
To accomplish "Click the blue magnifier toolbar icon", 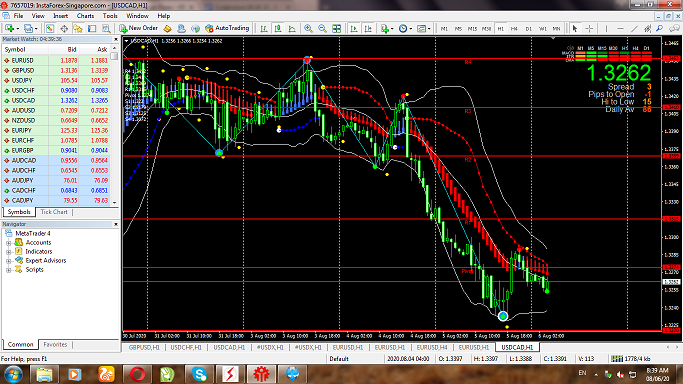I will (x=660, y=28).
